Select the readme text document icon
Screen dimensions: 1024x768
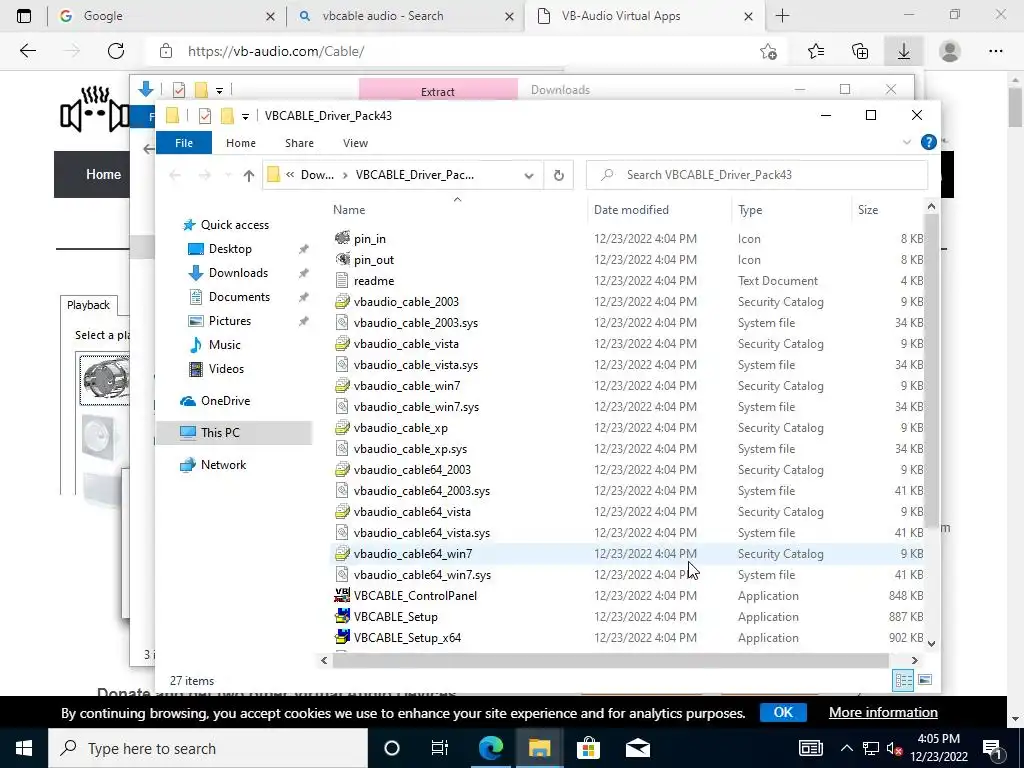342,281
